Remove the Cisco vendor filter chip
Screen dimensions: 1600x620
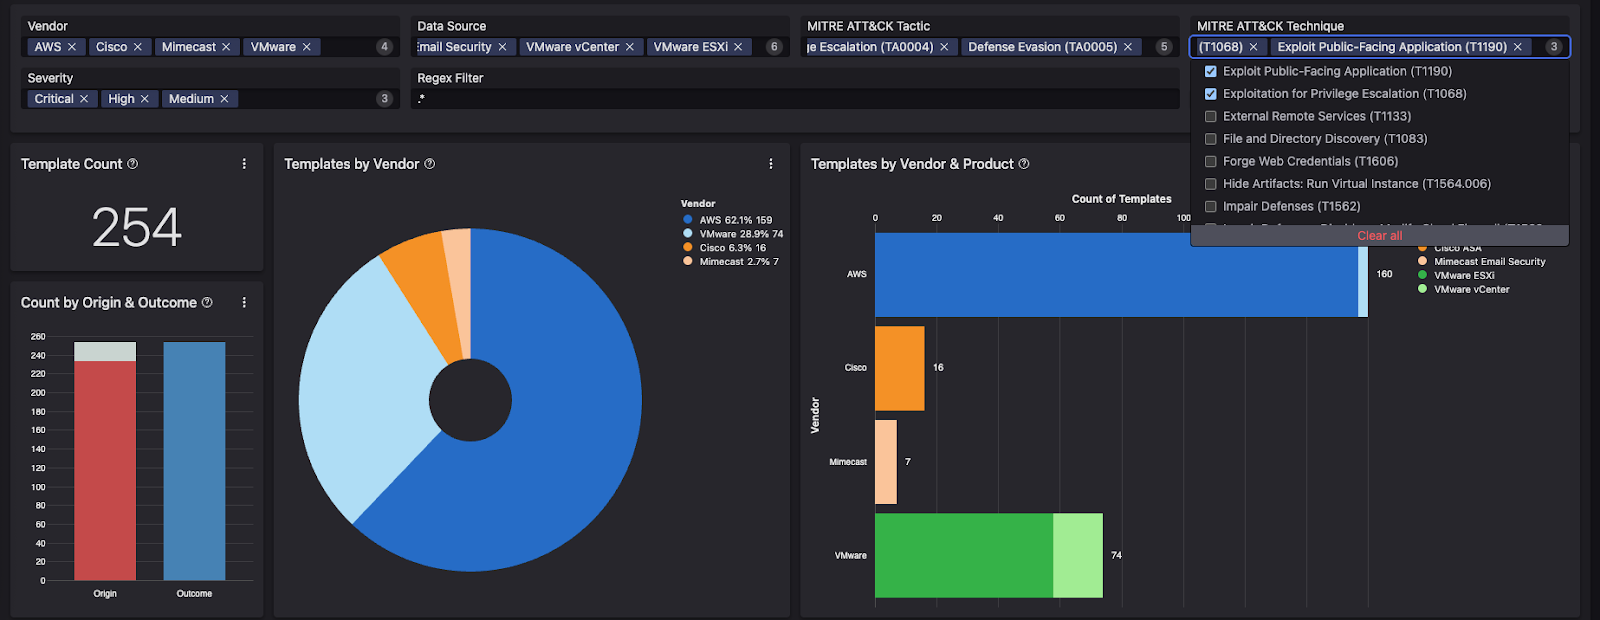tap(138, 47)
